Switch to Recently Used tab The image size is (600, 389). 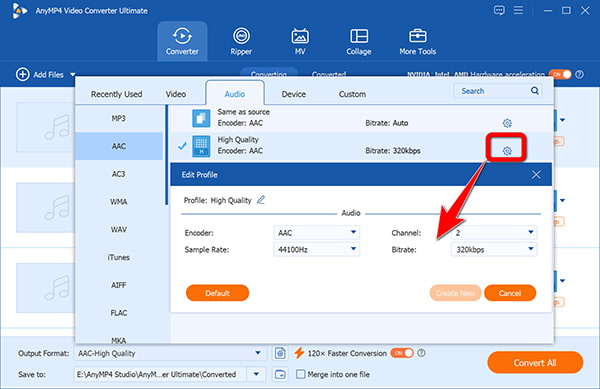click(116, 94)
